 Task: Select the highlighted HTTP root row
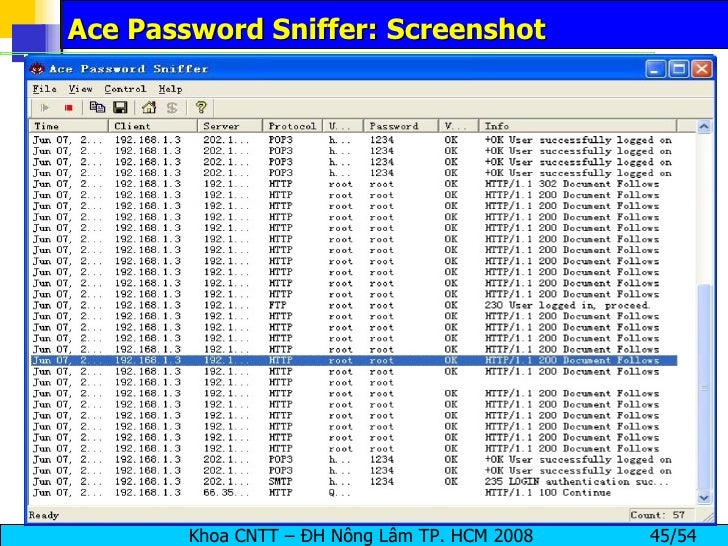[354, 360]
